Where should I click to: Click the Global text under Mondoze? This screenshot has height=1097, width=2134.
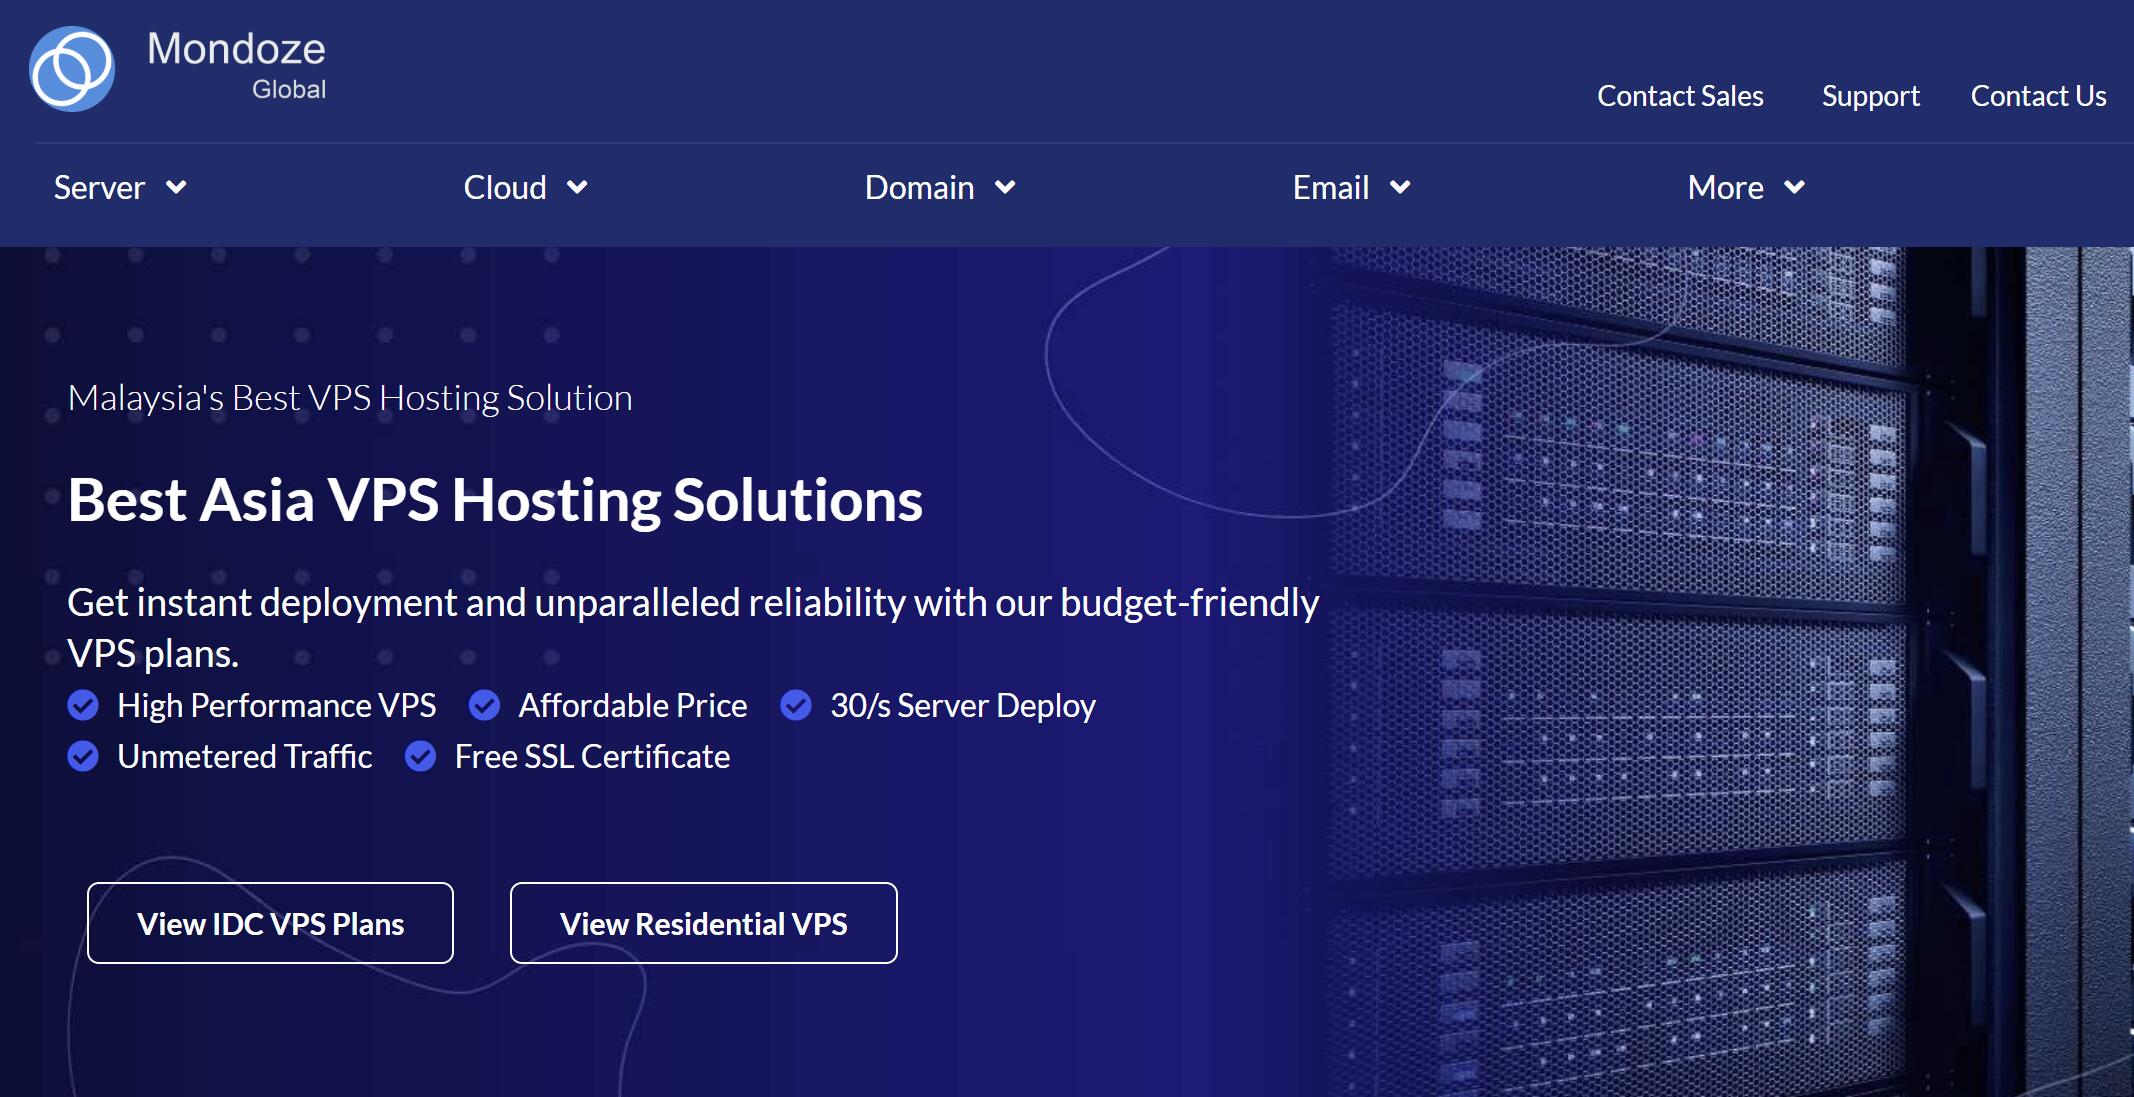tap(289, 89)
